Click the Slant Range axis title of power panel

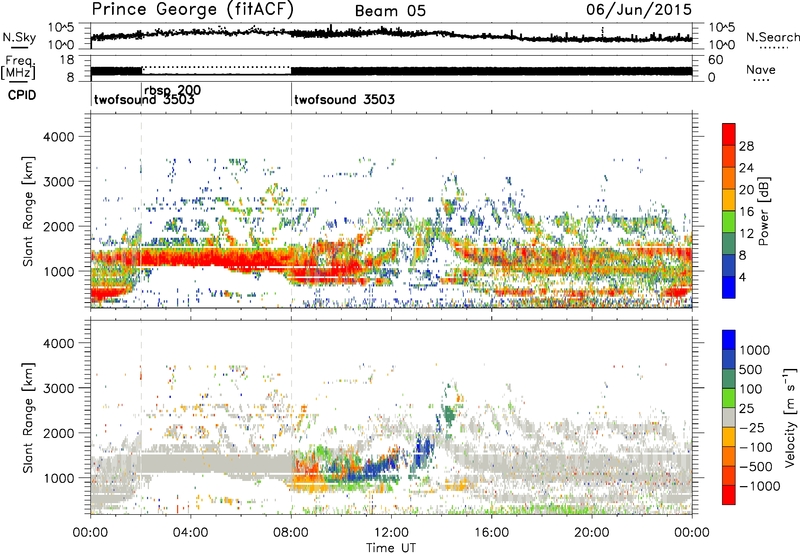28,211
